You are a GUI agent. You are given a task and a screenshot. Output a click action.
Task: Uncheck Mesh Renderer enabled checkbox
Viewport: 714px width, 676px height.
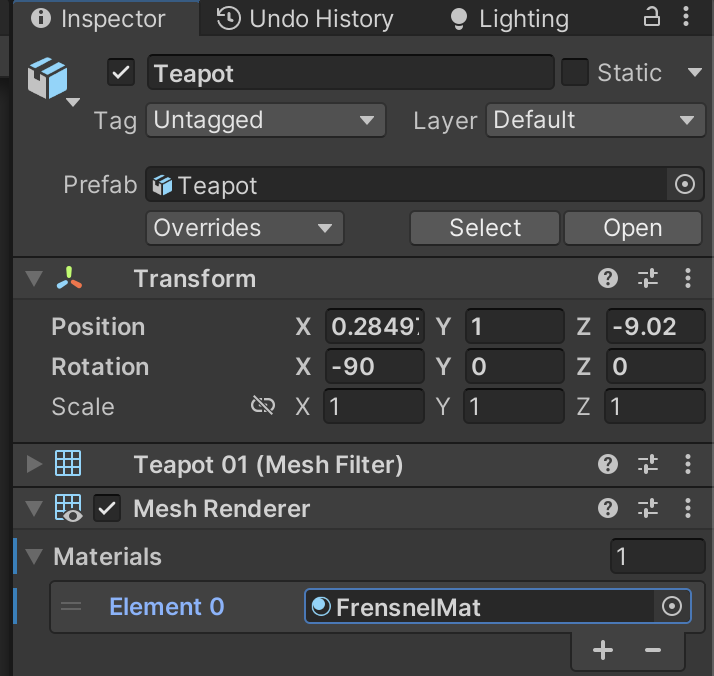tap(107, 509)
